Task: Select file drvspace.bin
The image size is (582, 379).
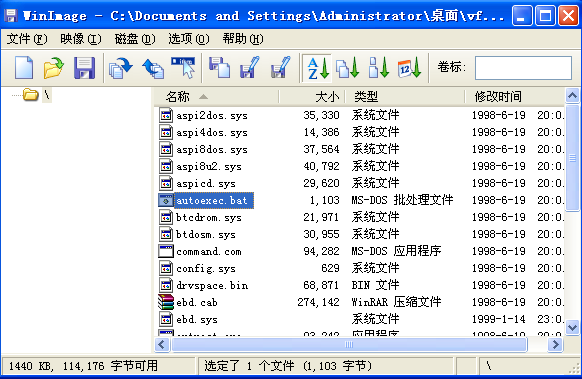Action: pyautogui.click(x=212, y=285)
